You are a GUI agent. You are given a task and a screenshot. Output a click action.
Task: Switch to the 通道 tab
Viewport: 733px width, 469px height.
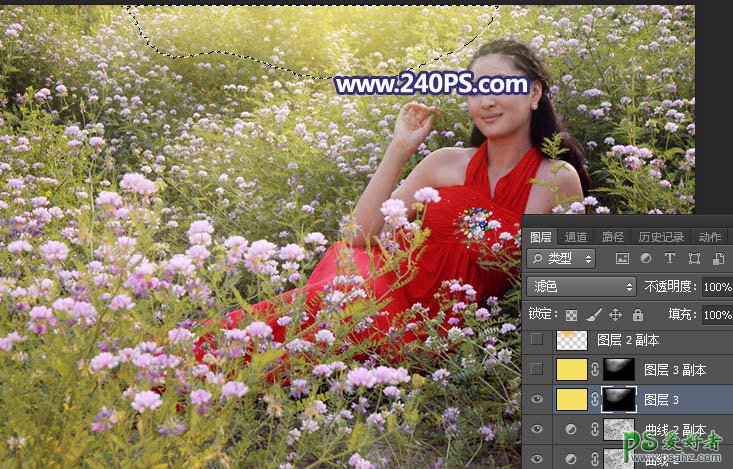[x=576, y=237]
